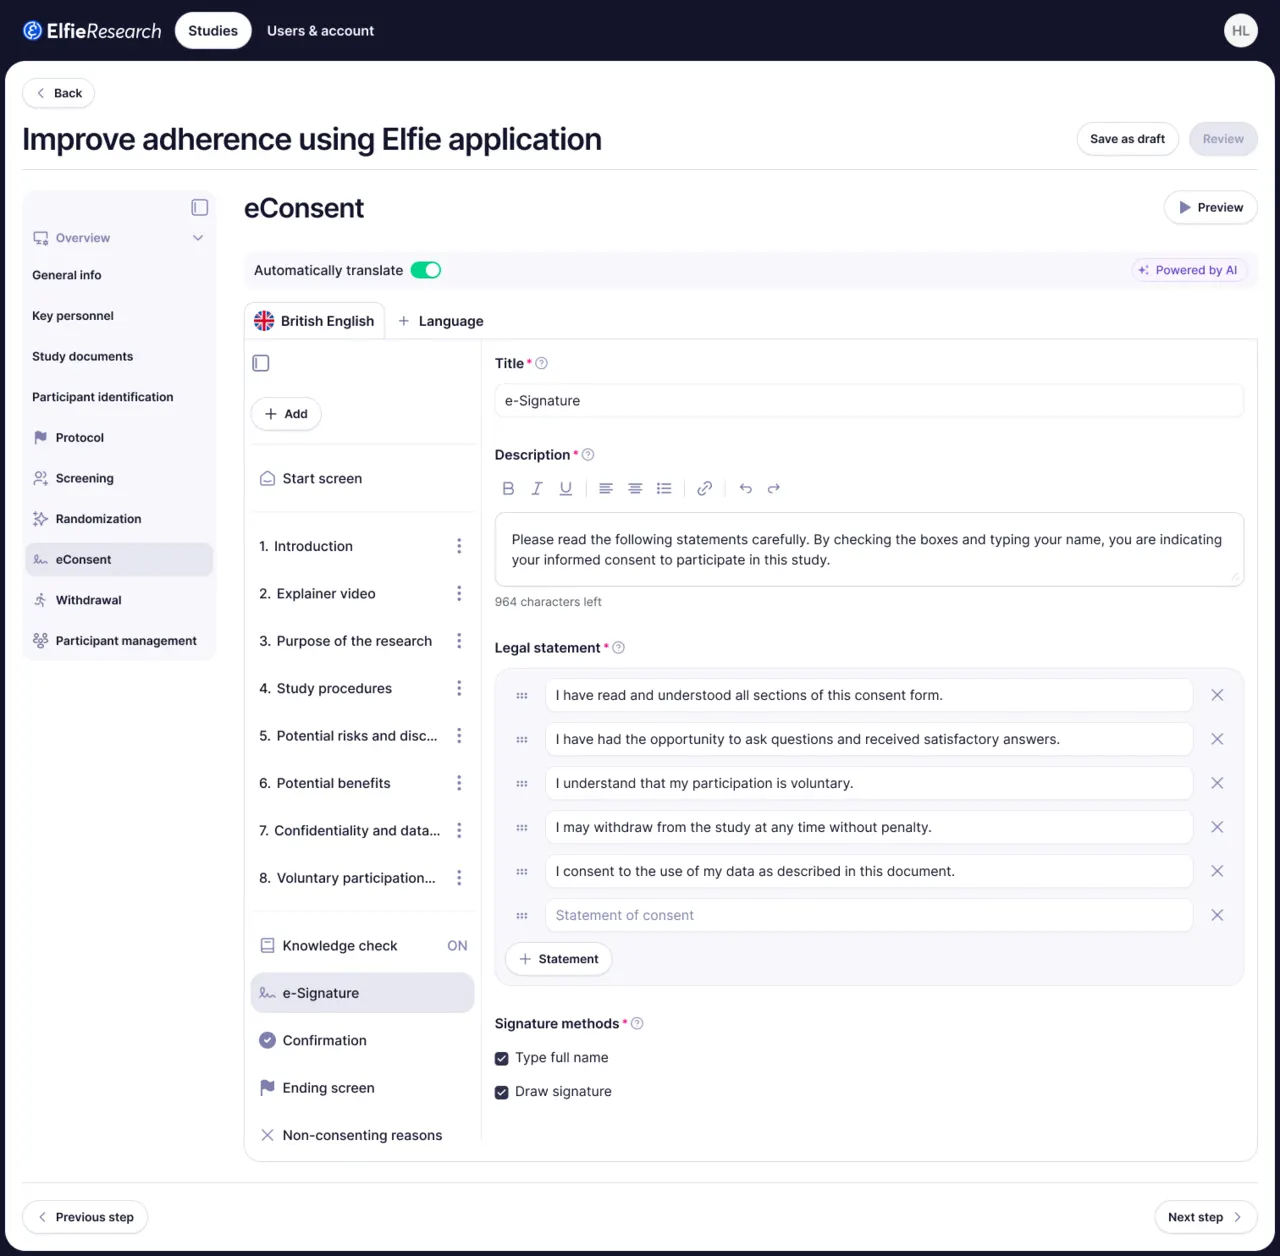1280x1256 pixels.
Task: Open Users & account tab
Action: [x=320, y=31]
